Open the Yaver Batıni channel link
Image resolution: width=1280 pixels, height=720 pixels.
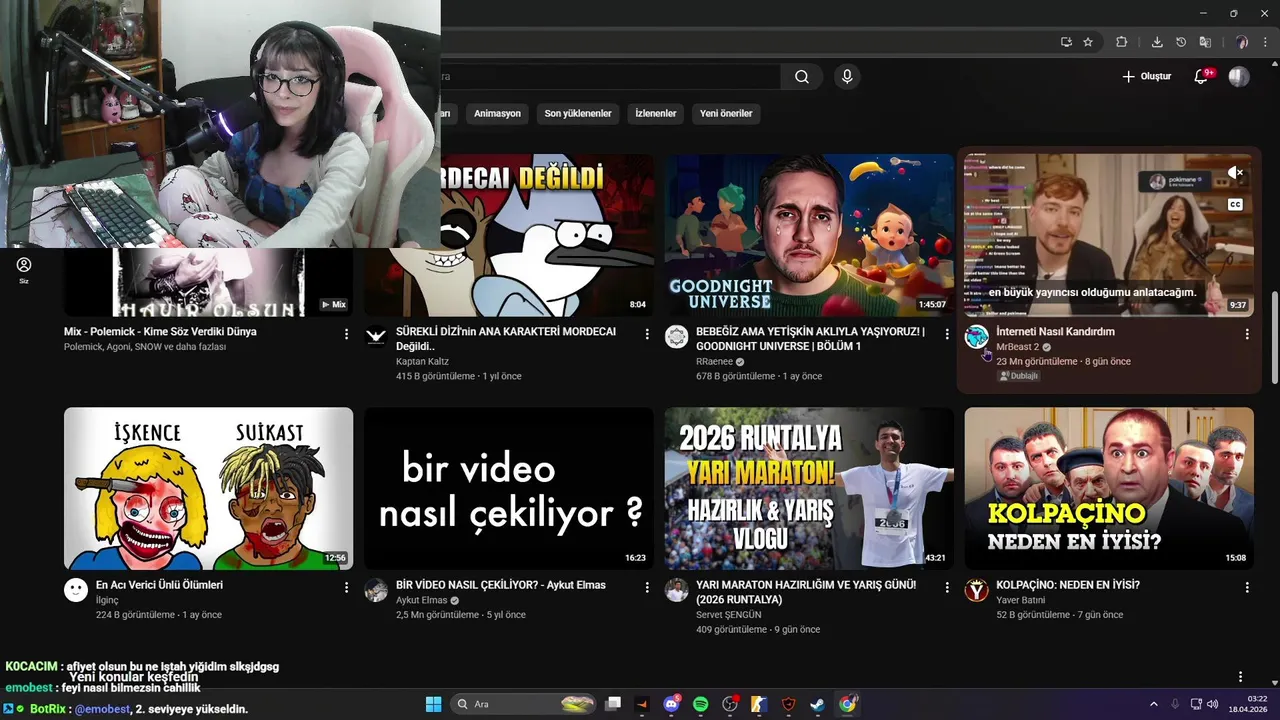click(x=1020, y=600)
